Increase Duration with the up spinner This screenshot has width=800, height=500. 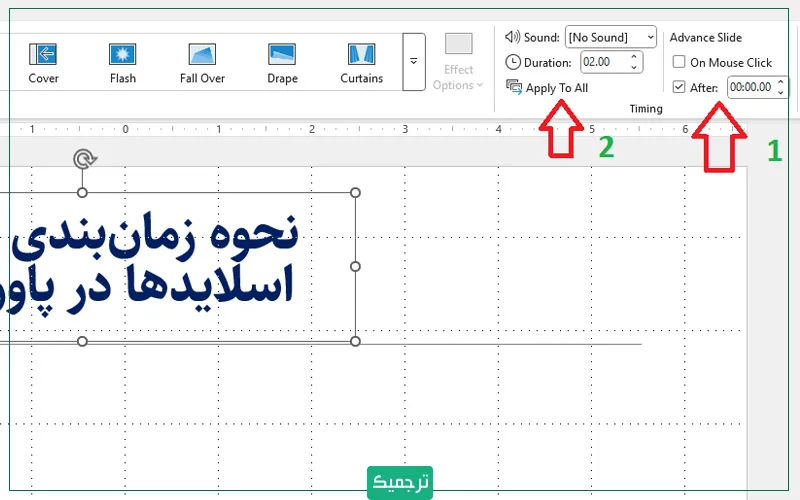point(634,57)
